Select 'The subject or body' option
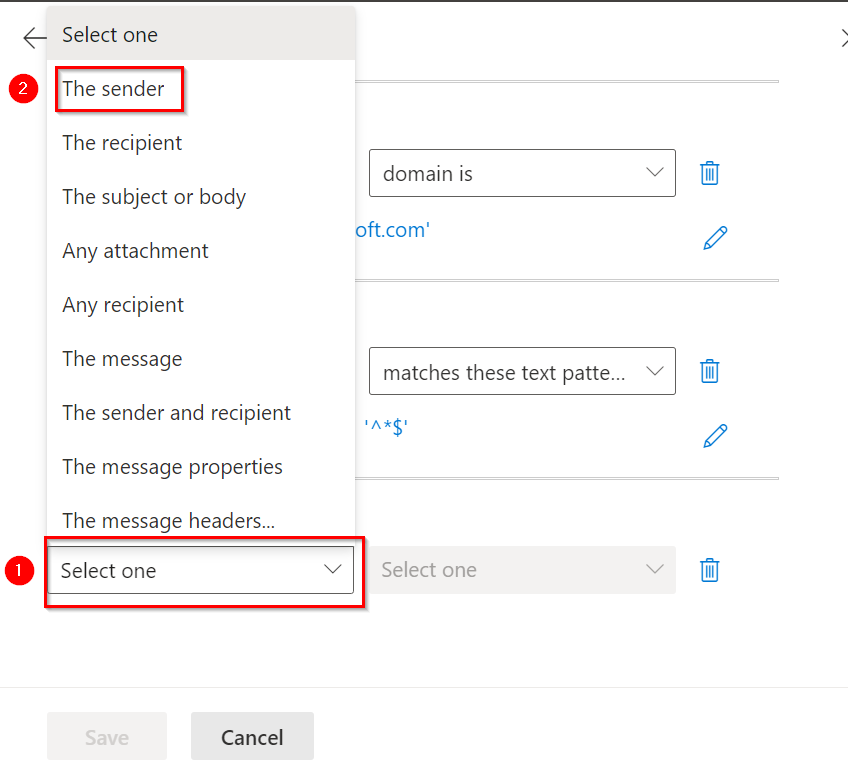Image resolution: width=848 pixels, height=774 pixels. (x=154, y=197)
